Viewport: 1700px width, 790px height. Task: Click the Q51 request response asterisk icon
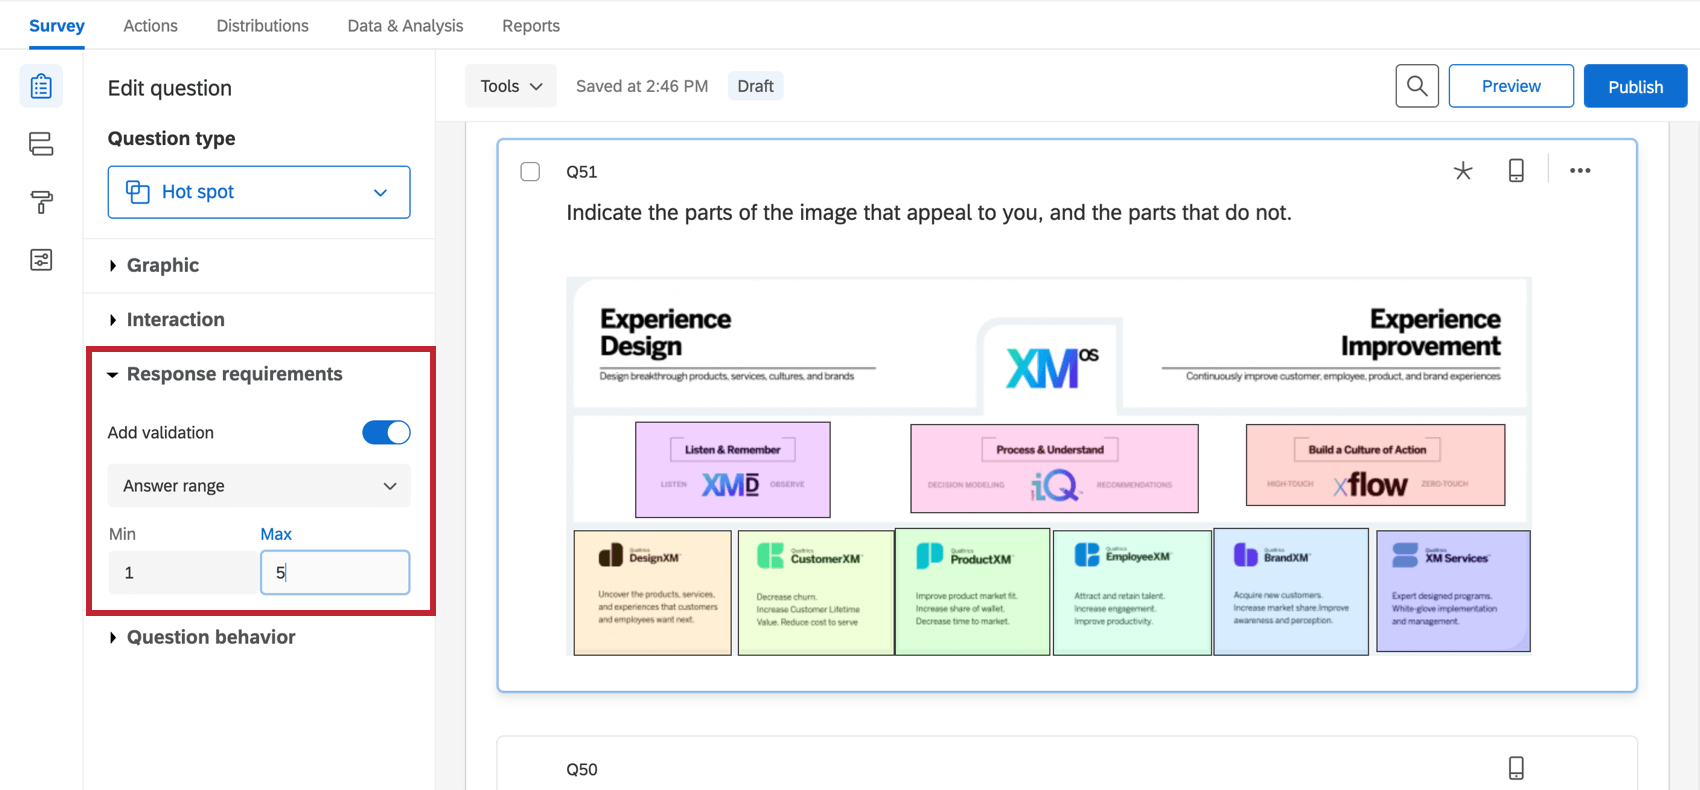[x=1463, y=171]
